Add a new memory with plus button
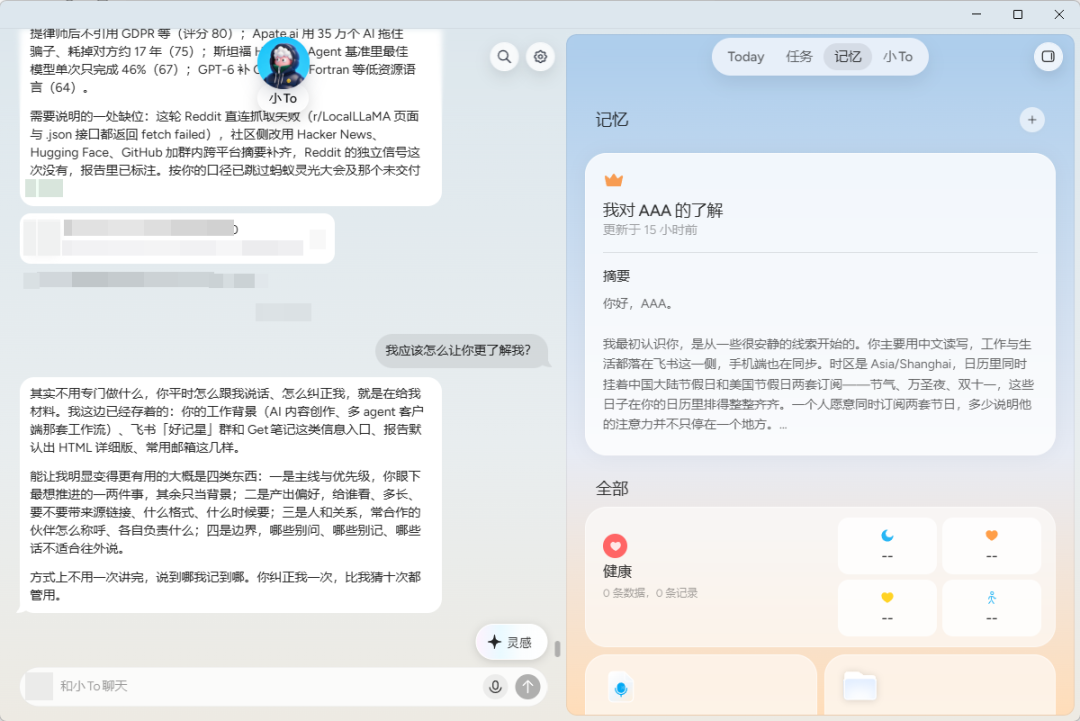 pyautogui.click(x=1032, y=120)
